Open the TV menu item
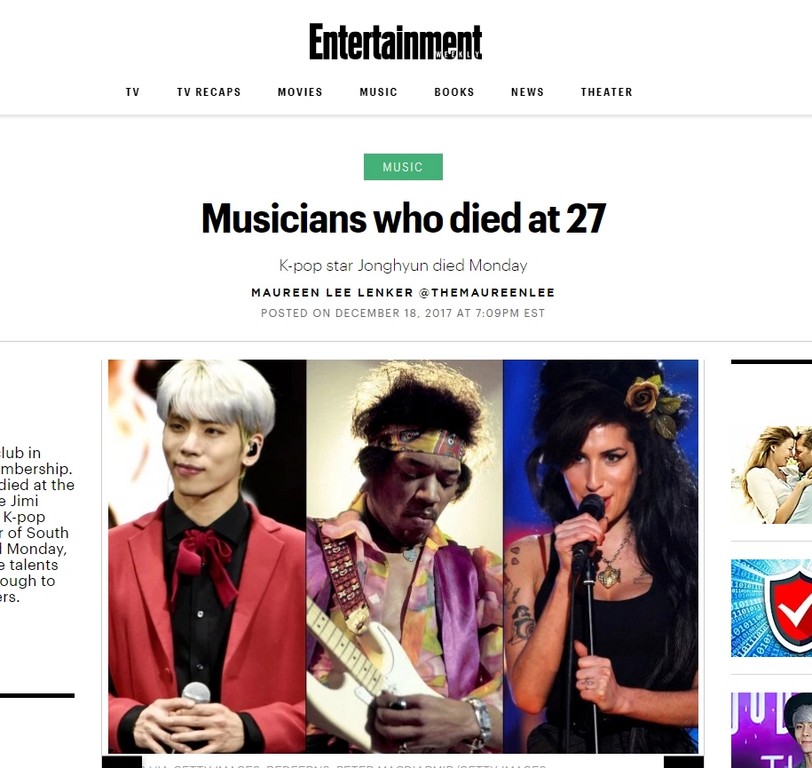The height and width of the screenshot is (768, 812). [133, 92]
